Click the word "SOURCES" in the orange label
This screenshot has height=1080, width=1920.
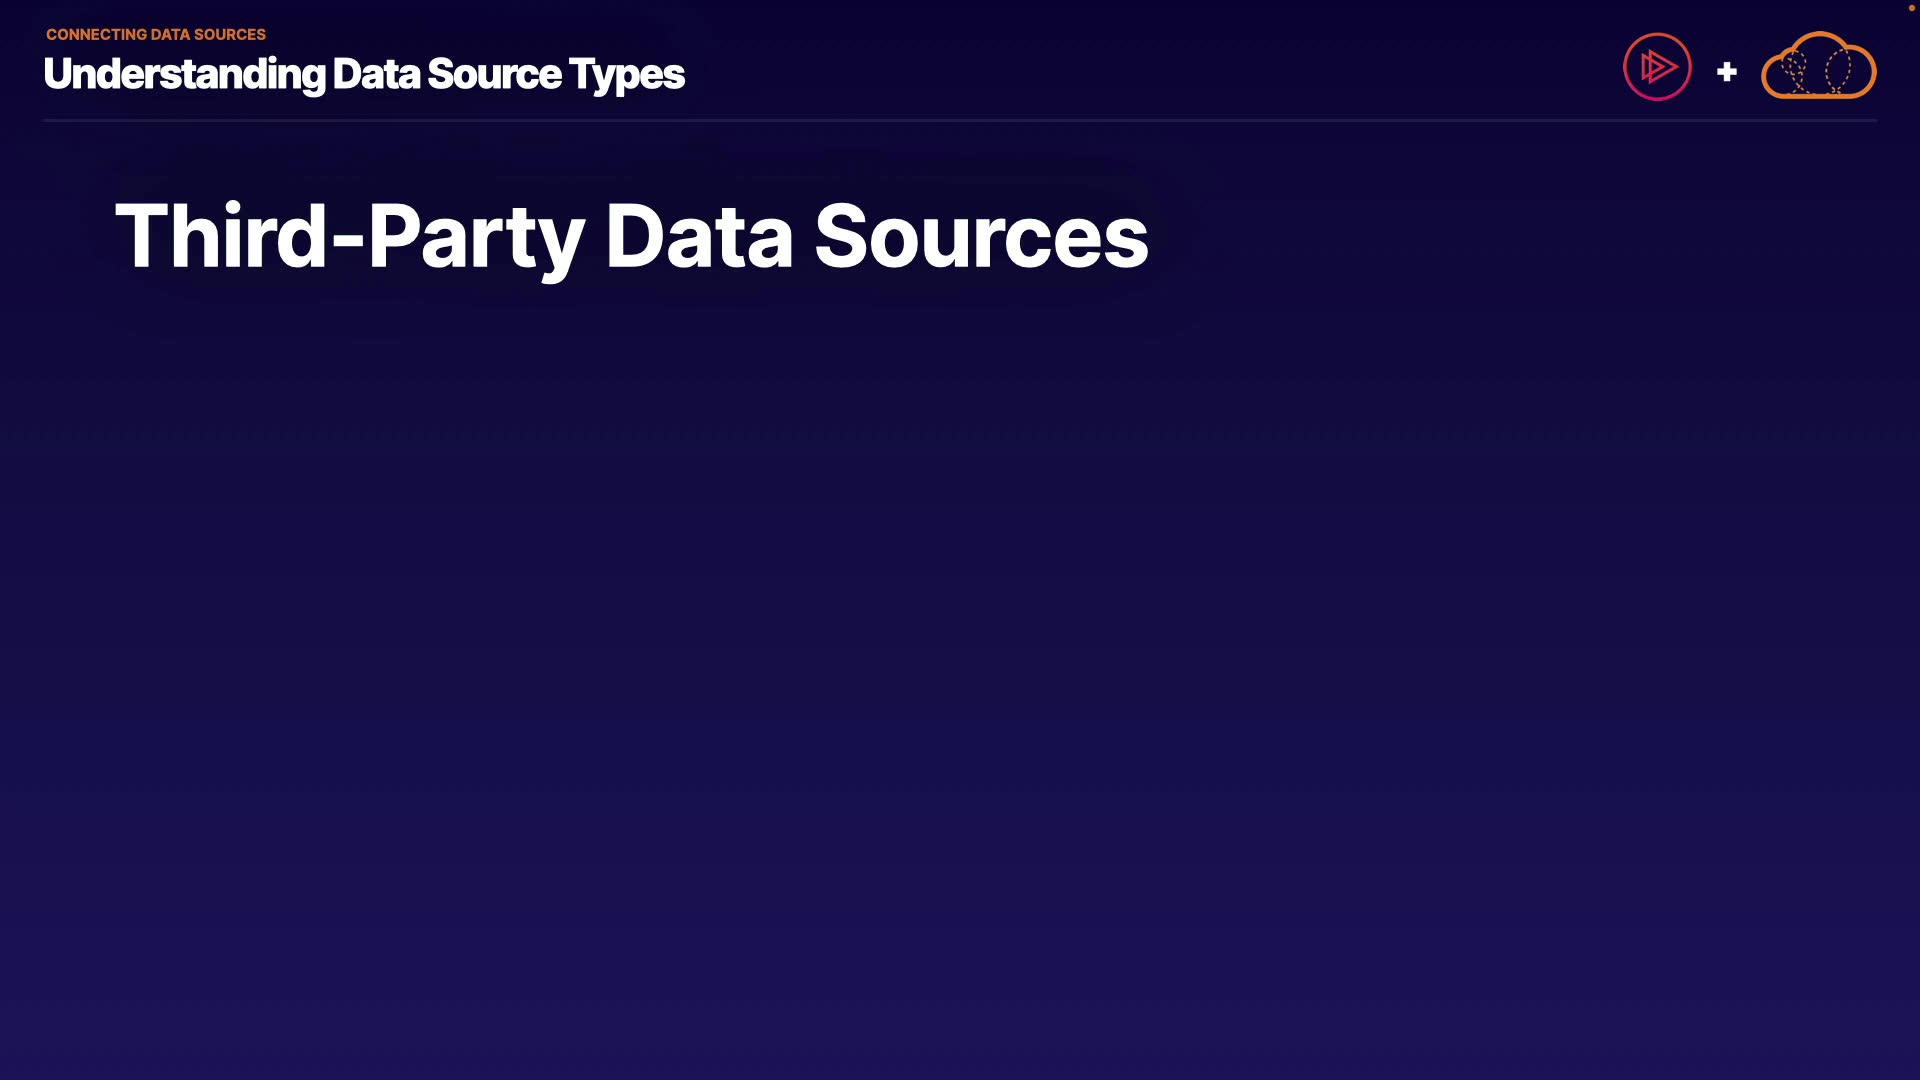click(x=230, y=34)
